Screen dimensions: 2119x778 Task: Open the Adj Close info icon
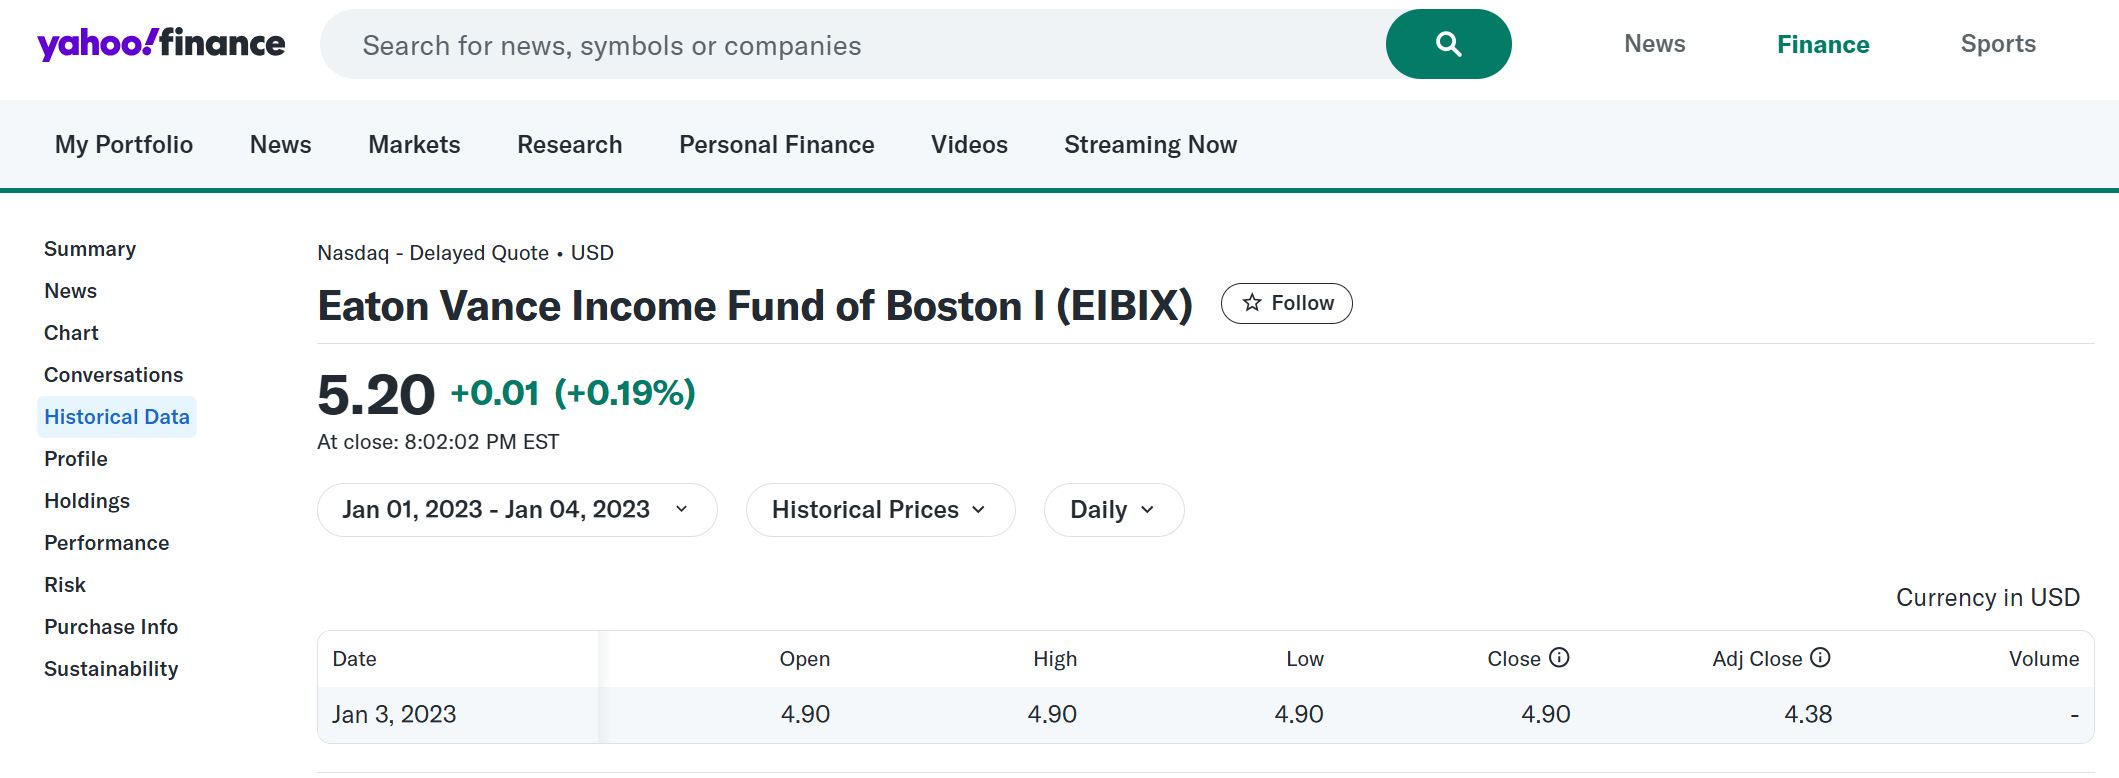1821,657
